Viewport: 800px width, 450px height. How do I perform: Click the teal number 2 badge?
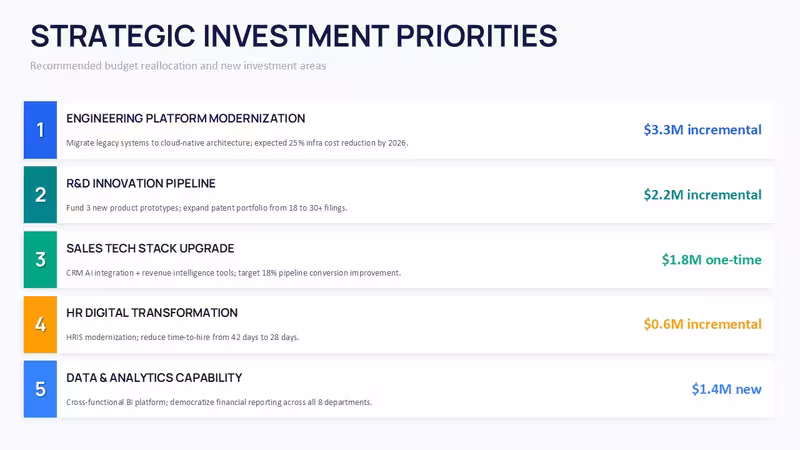40,194
